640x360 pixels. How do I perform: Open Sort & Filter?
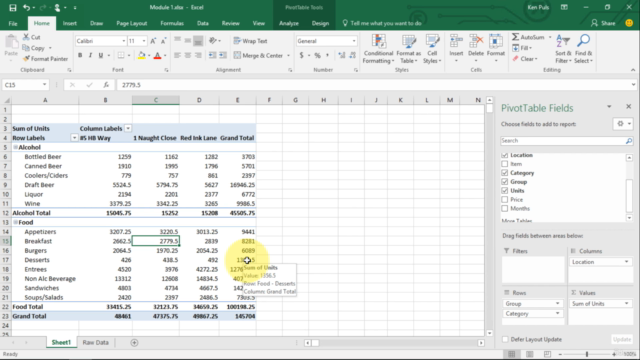tap(563, 49)
